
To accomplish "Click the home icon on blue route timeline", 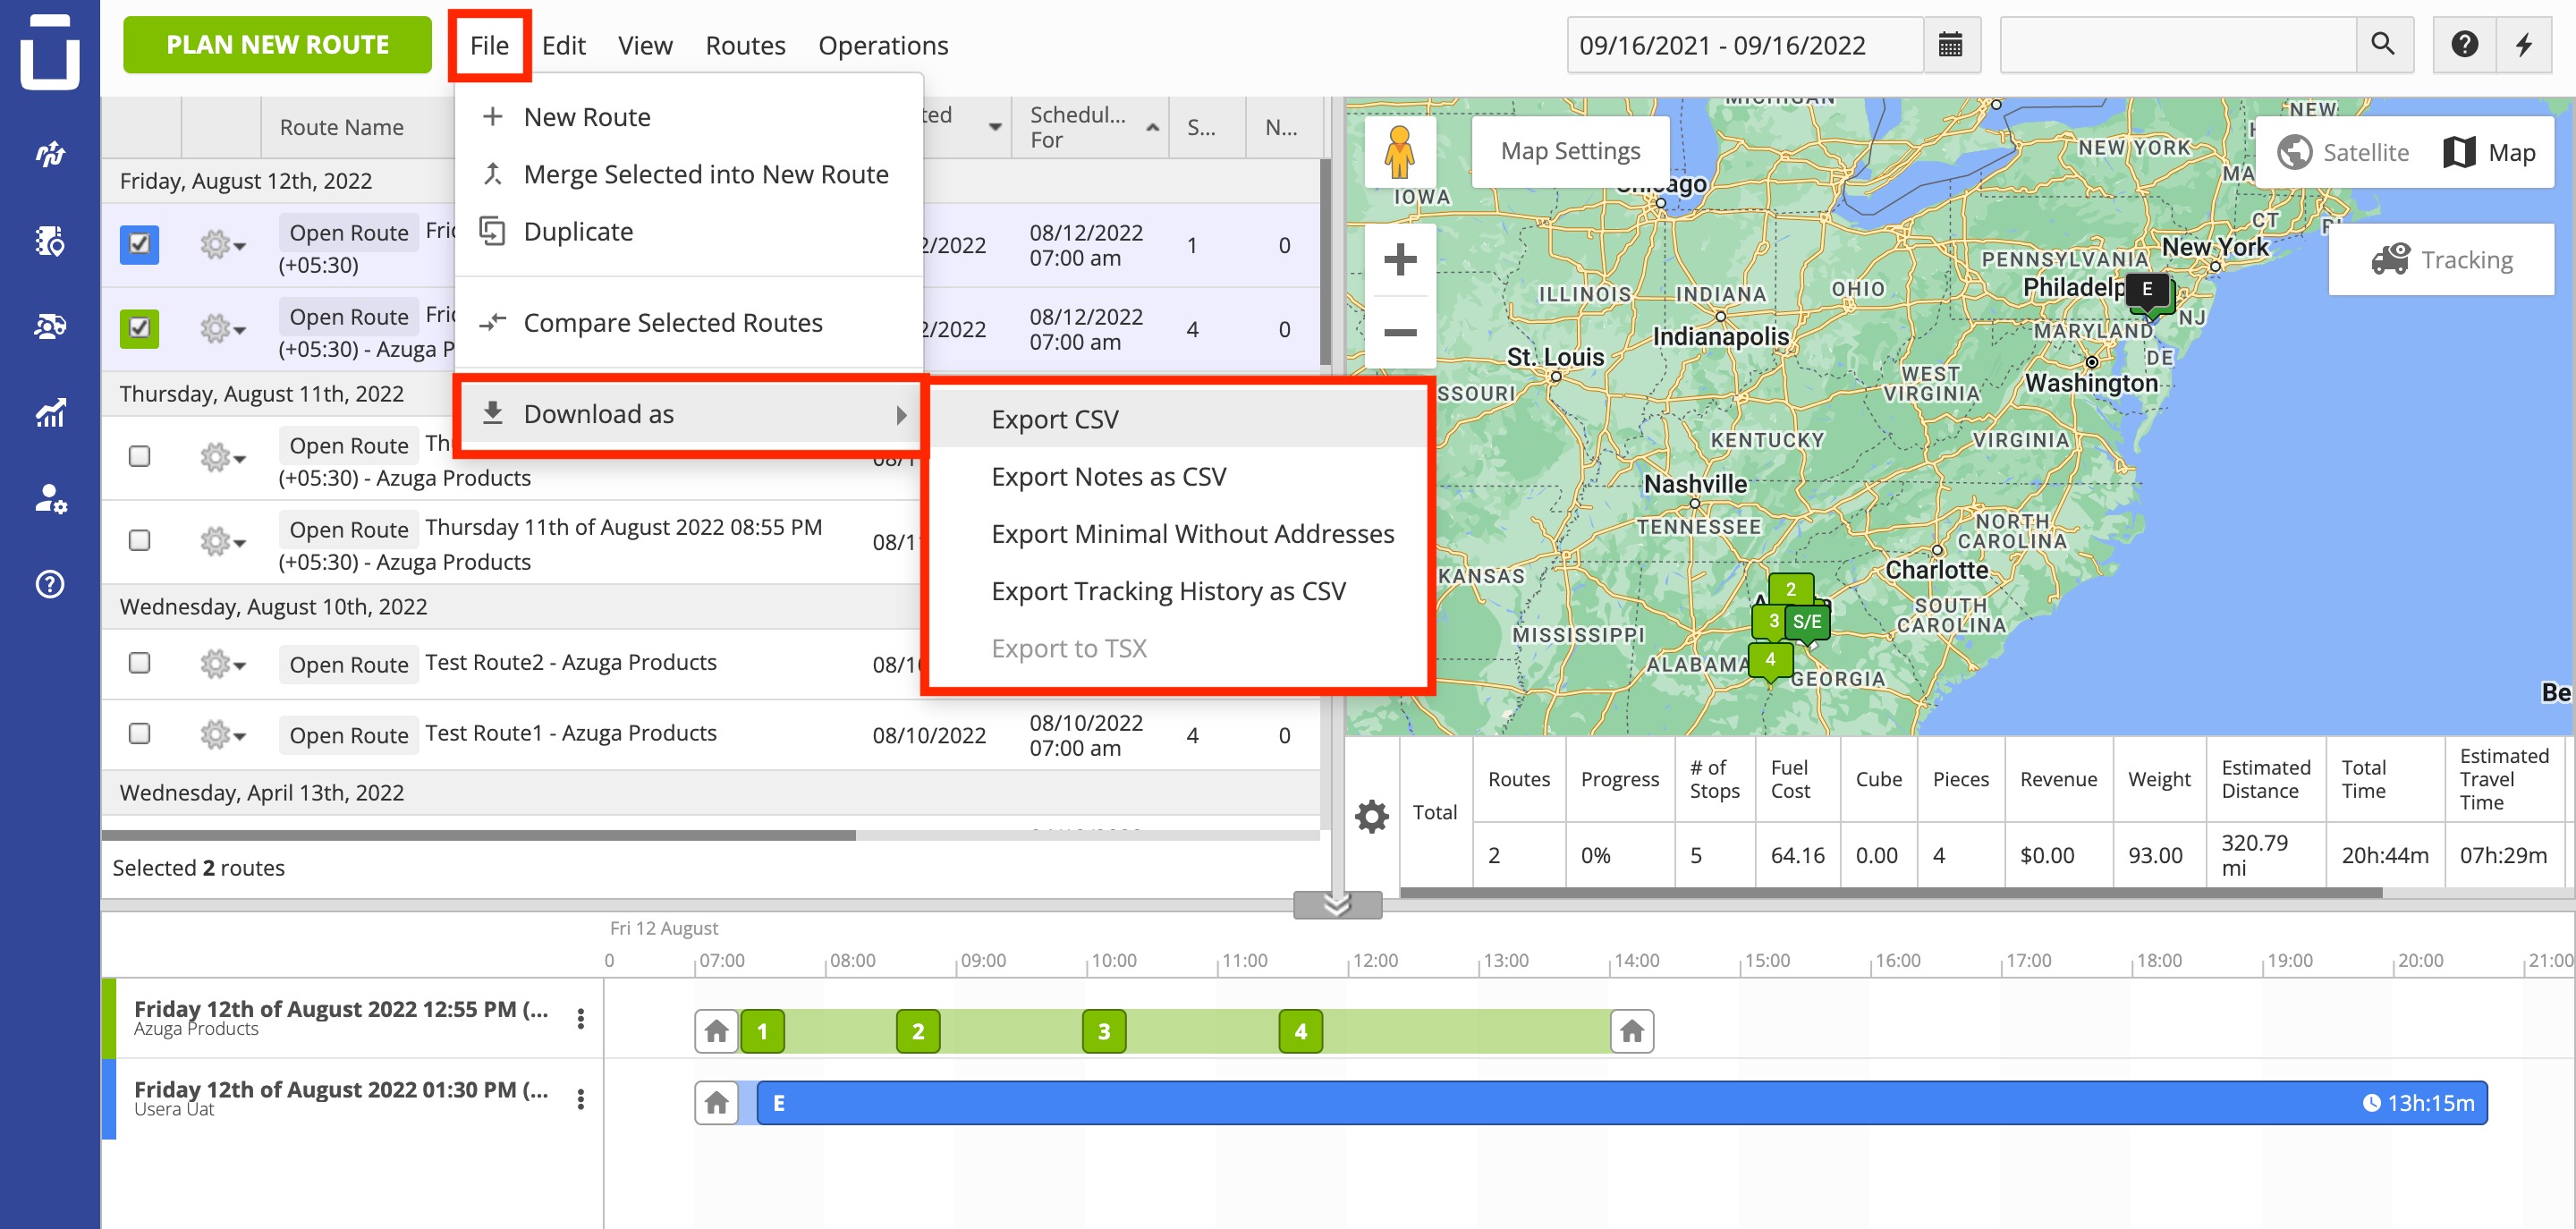I will coord(716,1103).
